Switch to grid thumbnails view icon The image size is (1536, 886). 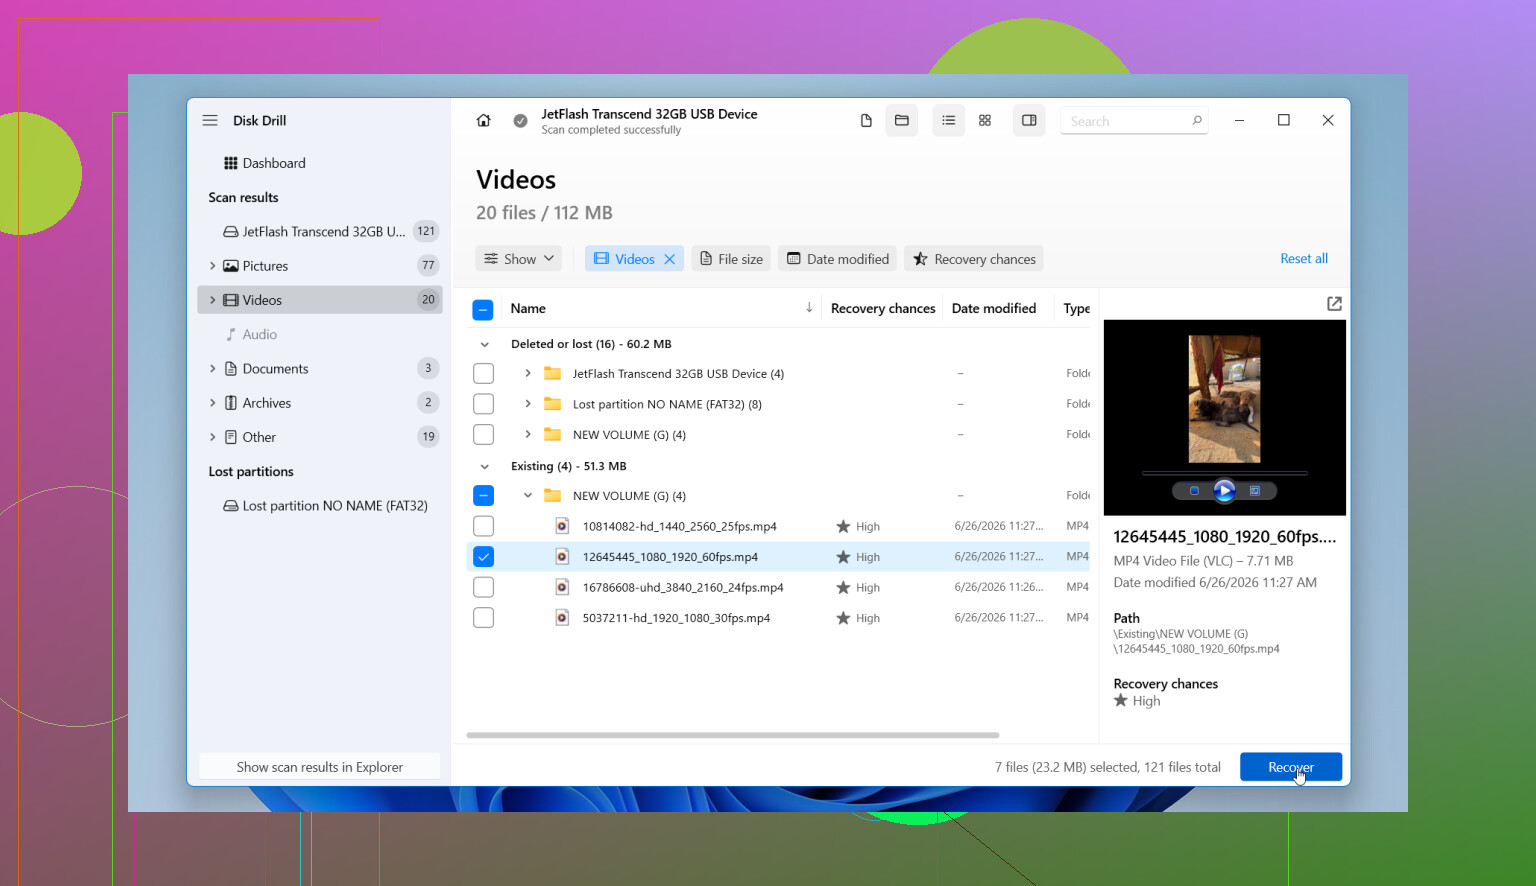coord(985,121)
